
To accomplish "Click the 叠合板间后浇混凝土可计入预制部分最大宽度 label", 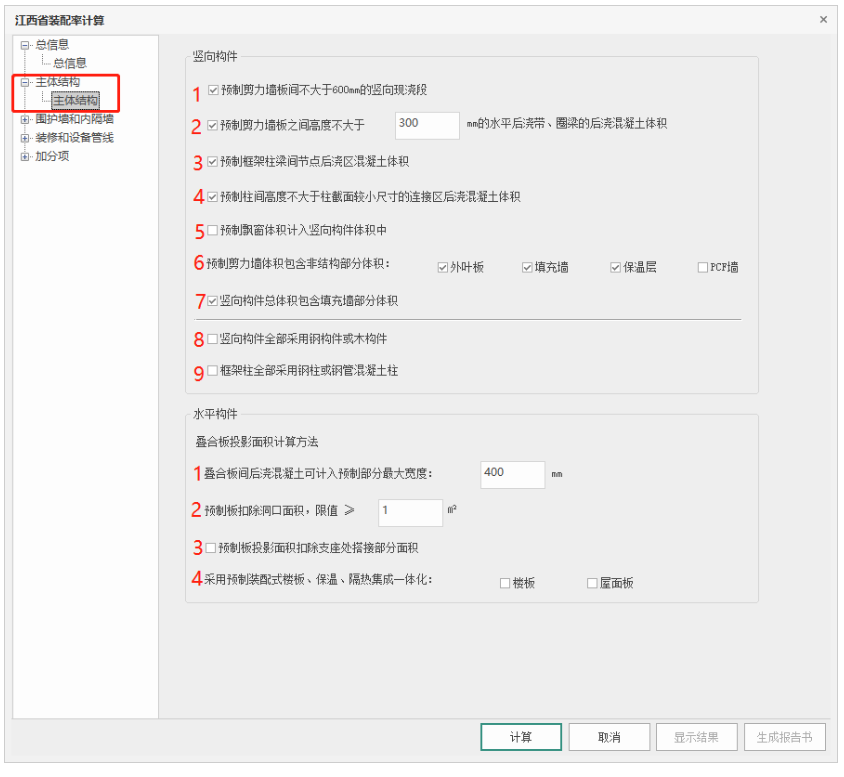I will tap(318, 474).
